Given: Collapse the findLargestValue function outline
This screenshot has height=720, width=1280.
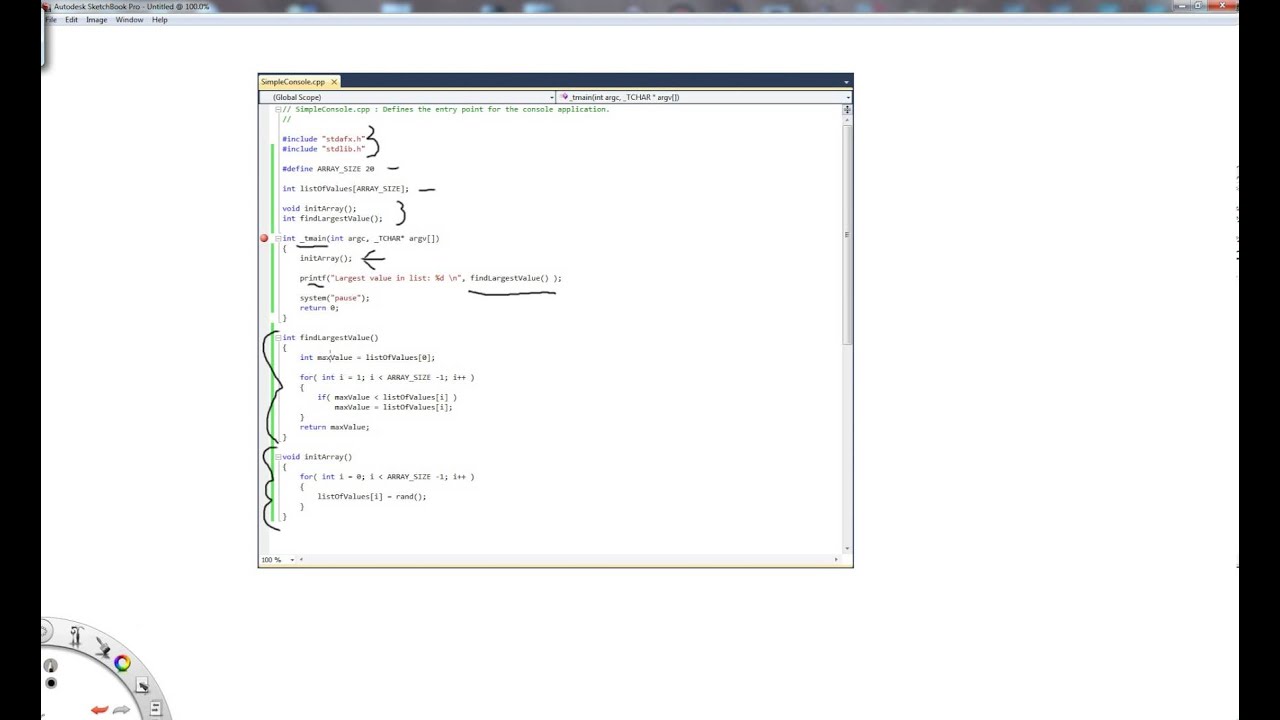Looking at the screenshot, I should 279,338.
